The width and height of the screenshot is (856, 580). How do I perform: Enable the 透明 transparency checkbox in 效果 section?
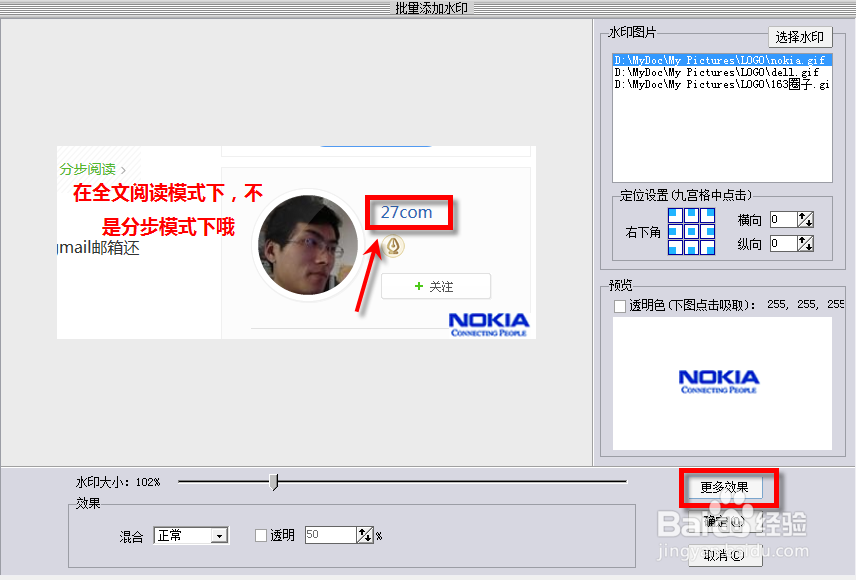point(259,535)
